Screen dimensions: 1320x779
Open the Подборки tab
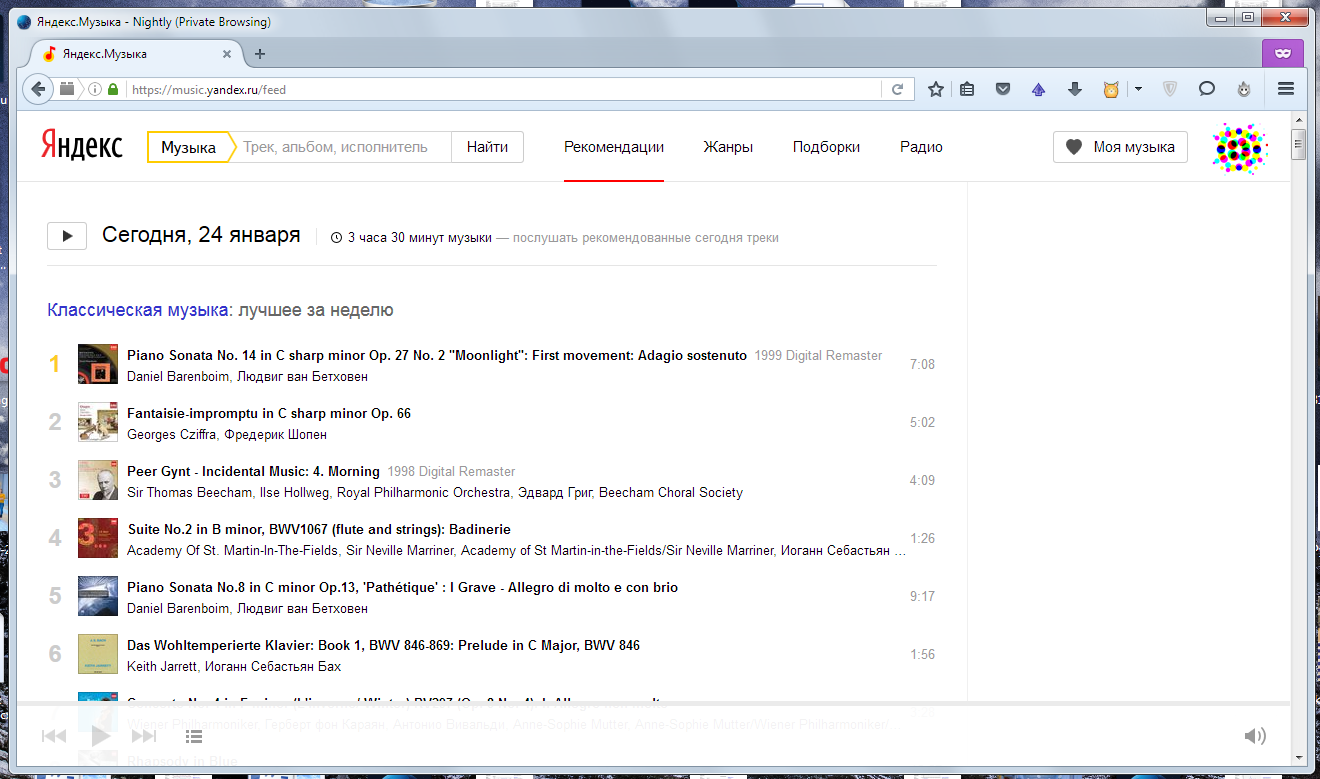[826, 147]
